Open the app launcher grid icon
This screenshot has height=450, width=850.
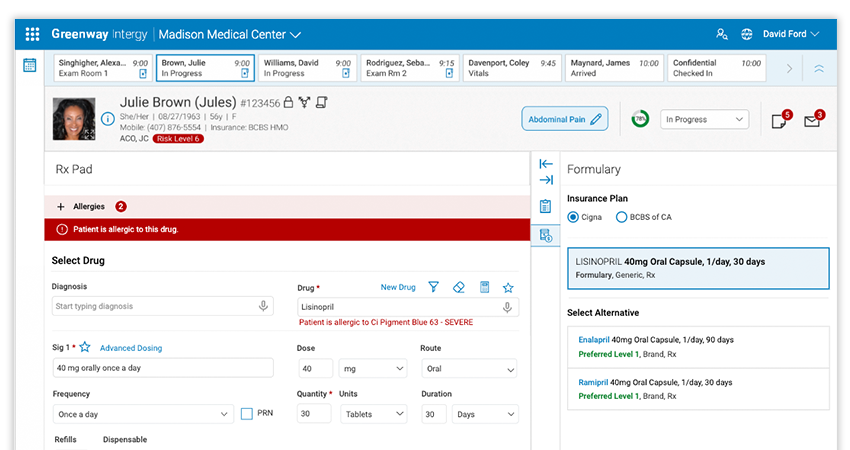click(x=32, y=34)
